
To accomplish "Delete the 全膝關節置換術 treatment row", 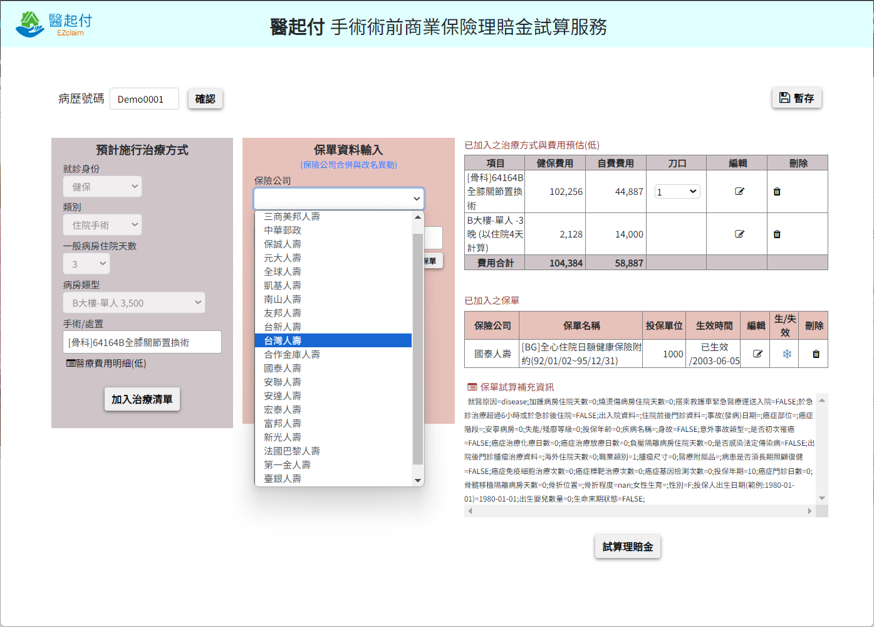I will (x=777, y=192).
